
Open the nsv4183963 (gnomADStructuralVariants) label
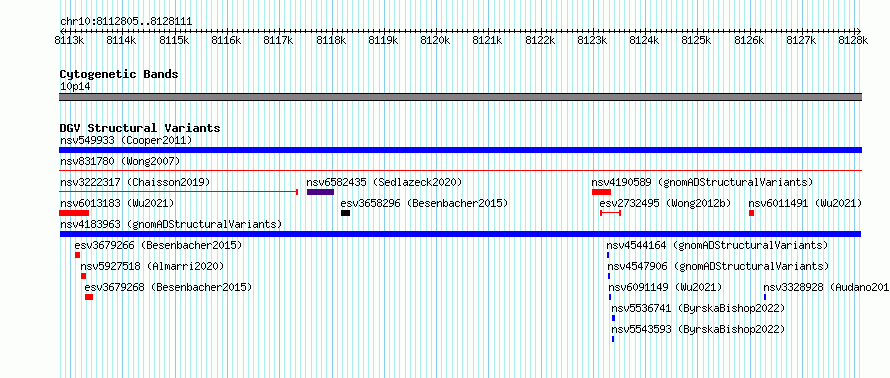click(171, 224)
